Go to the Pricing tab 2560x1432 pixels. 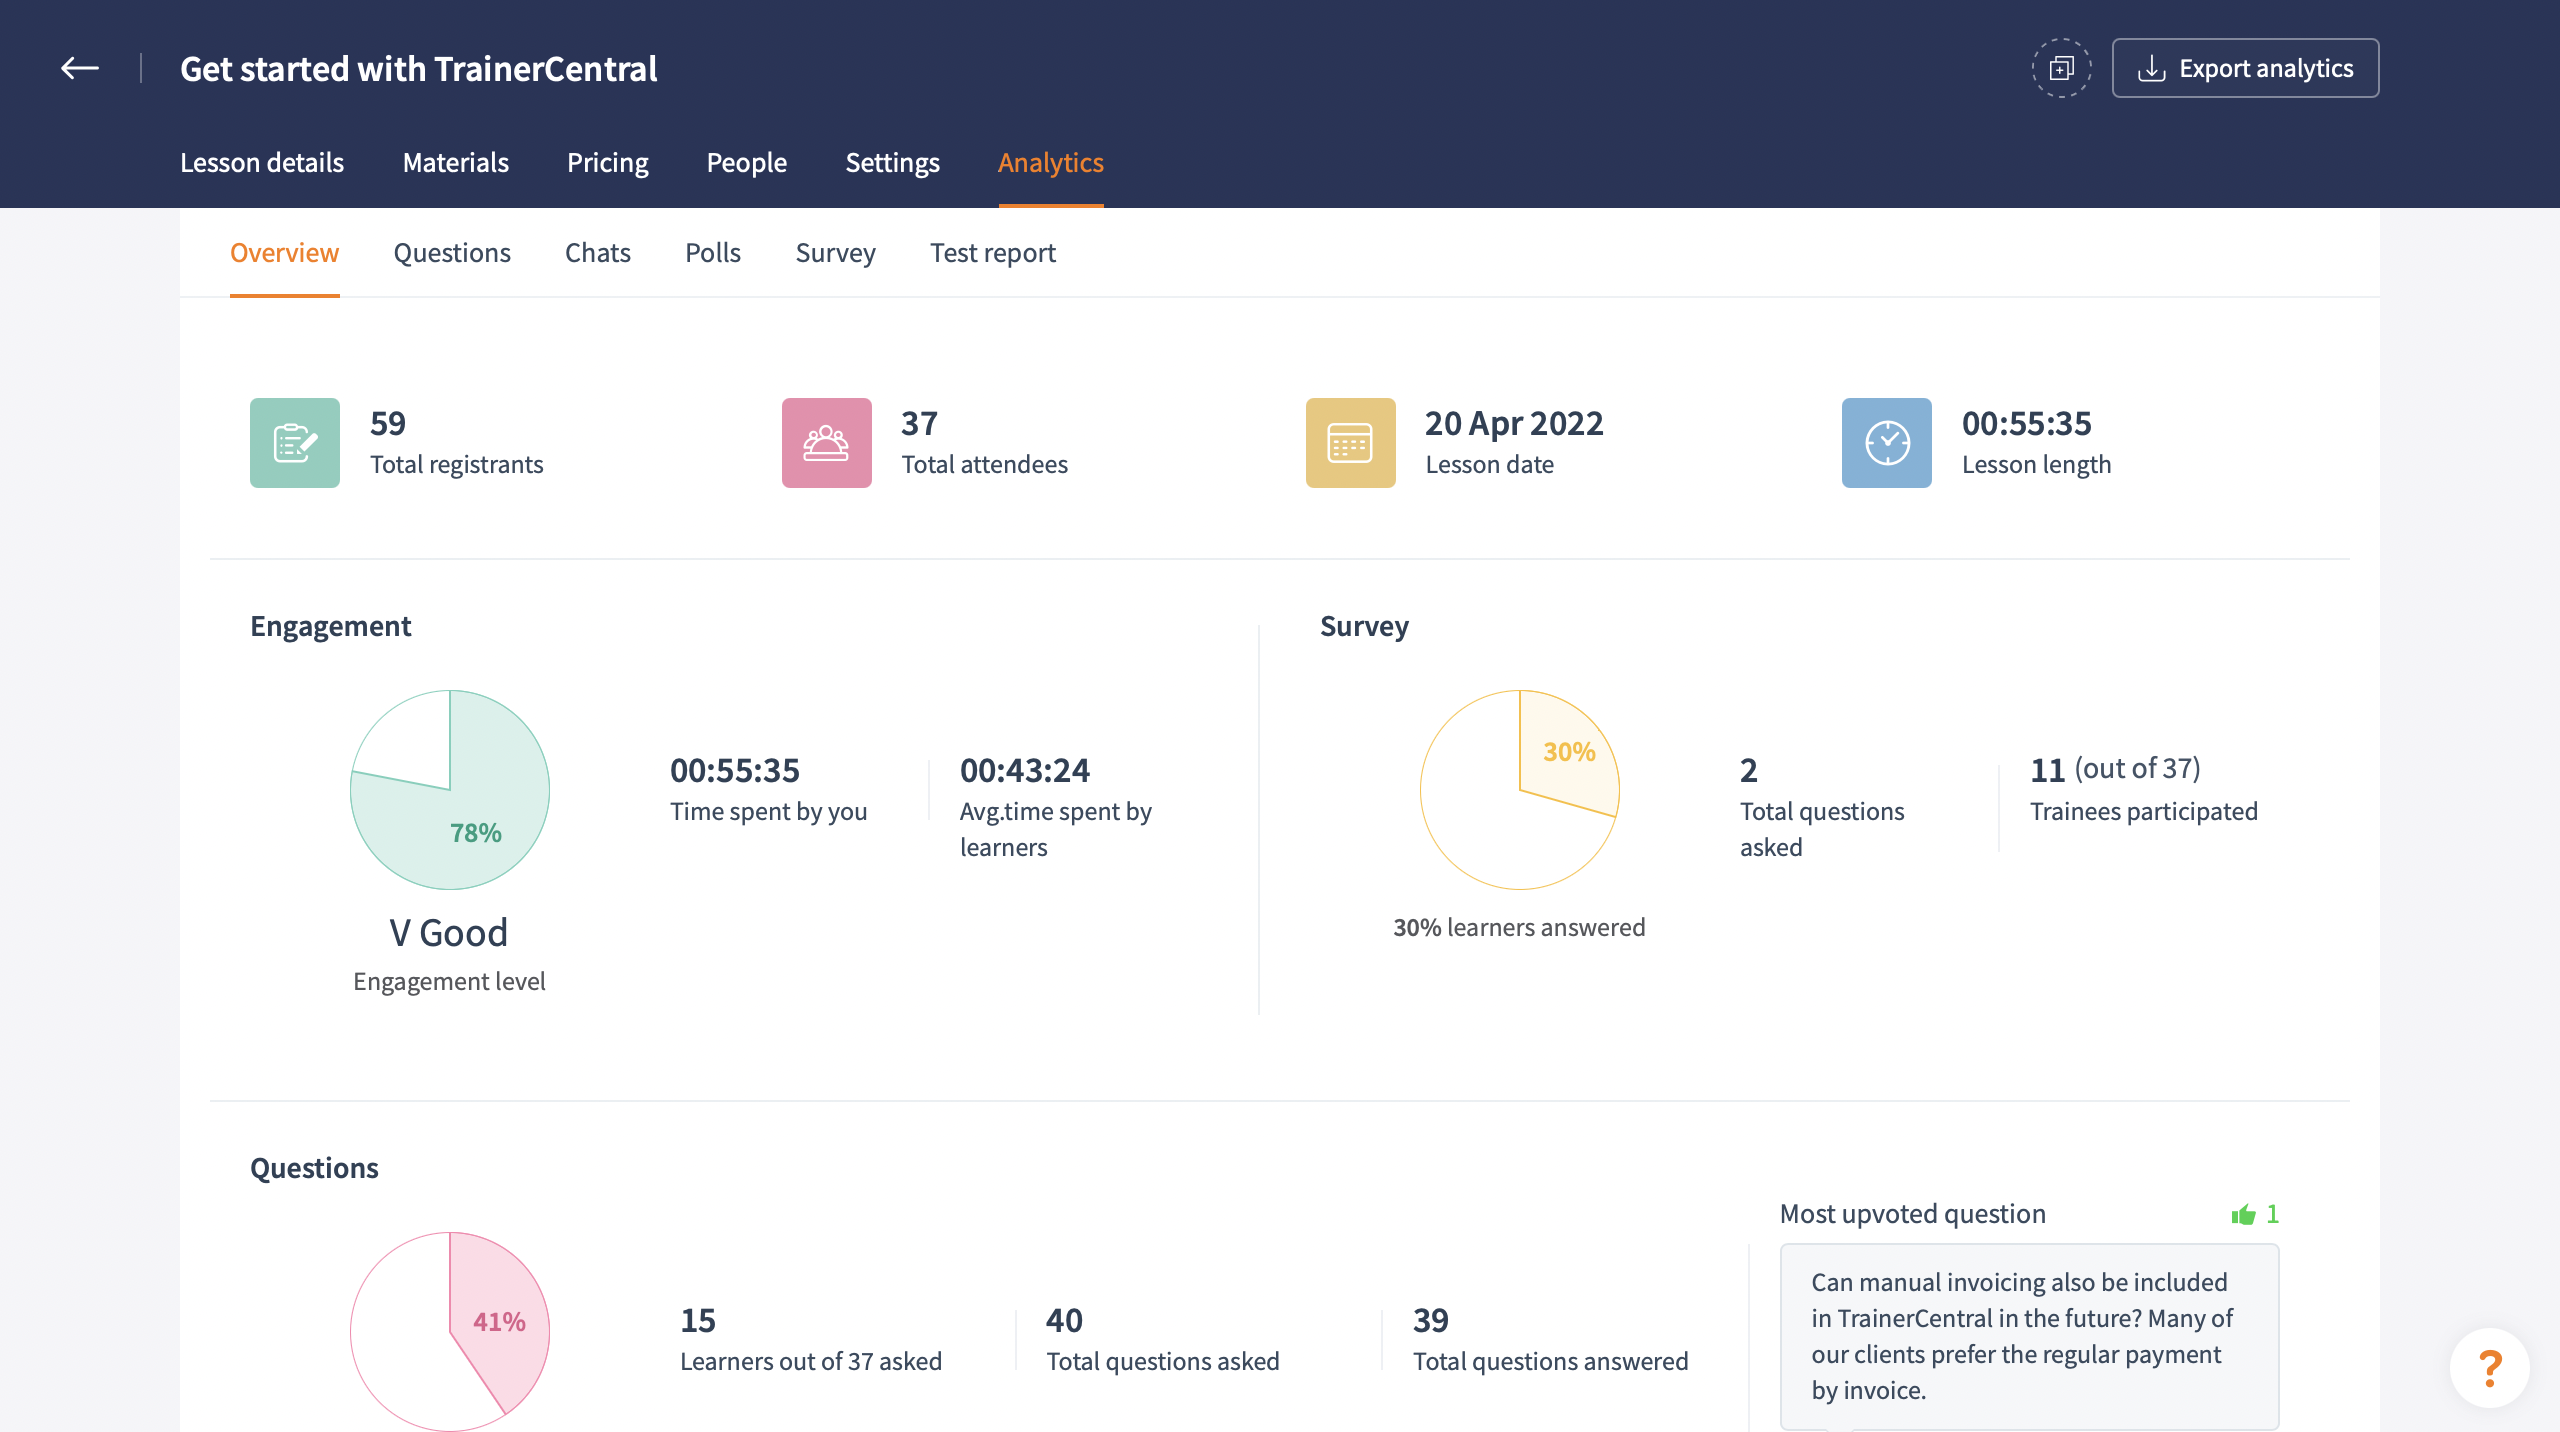607,162
